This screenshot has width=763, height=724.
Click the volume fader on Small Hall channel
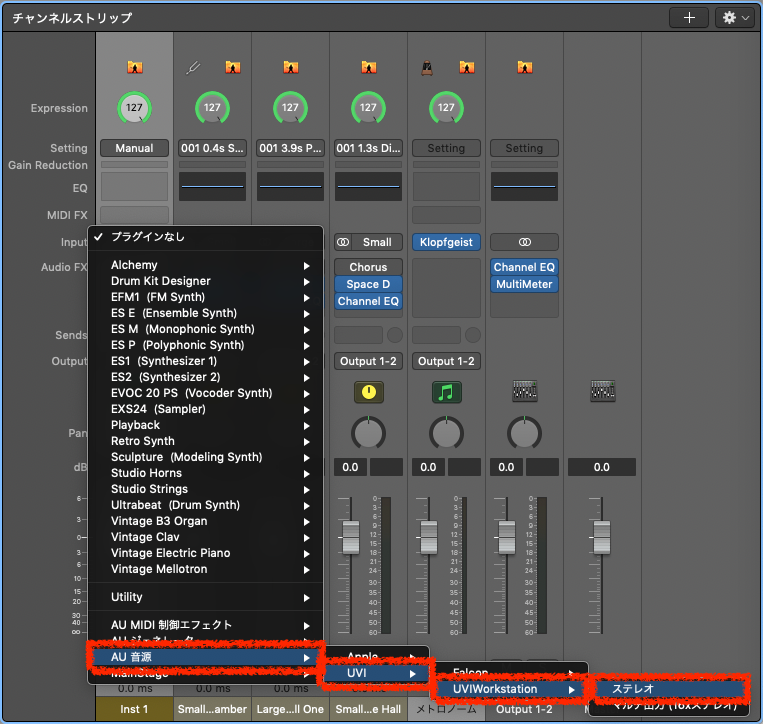click(351, 538)
